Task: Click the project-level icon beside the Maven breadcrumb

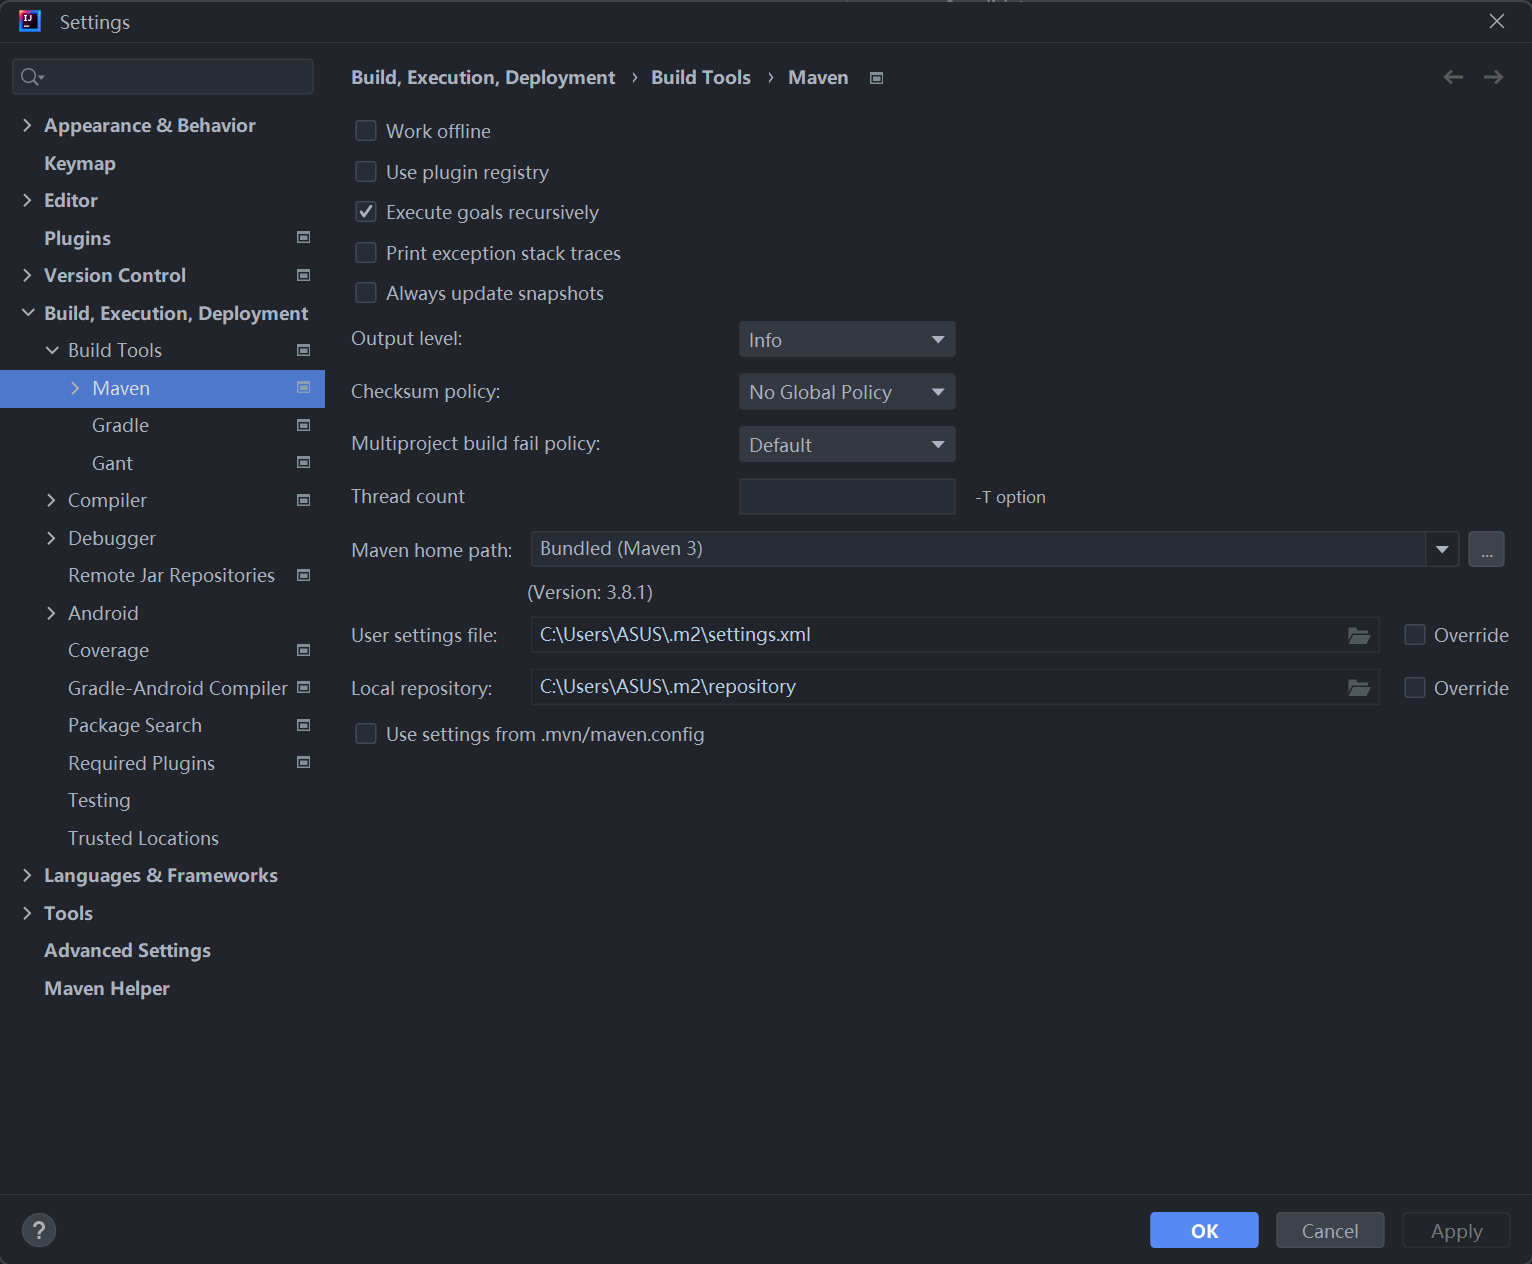Action: point(877,78)
